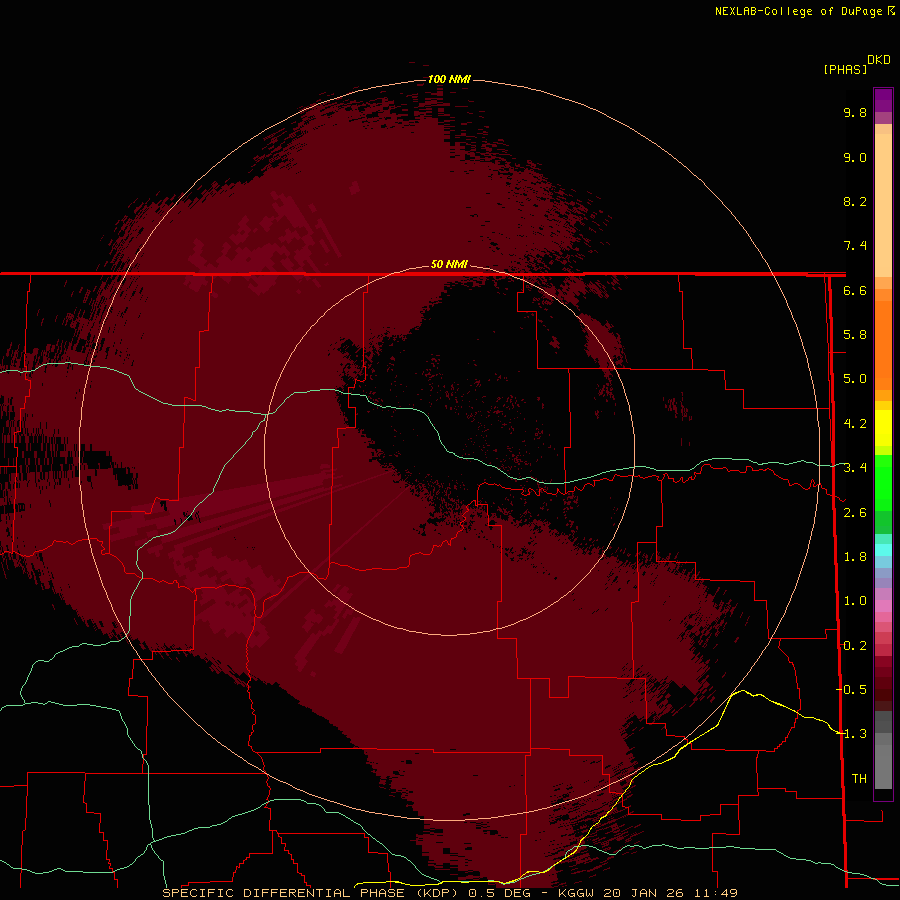Click the purple color band at the top of the legend
Screen dimensions: 900x900
883,100
